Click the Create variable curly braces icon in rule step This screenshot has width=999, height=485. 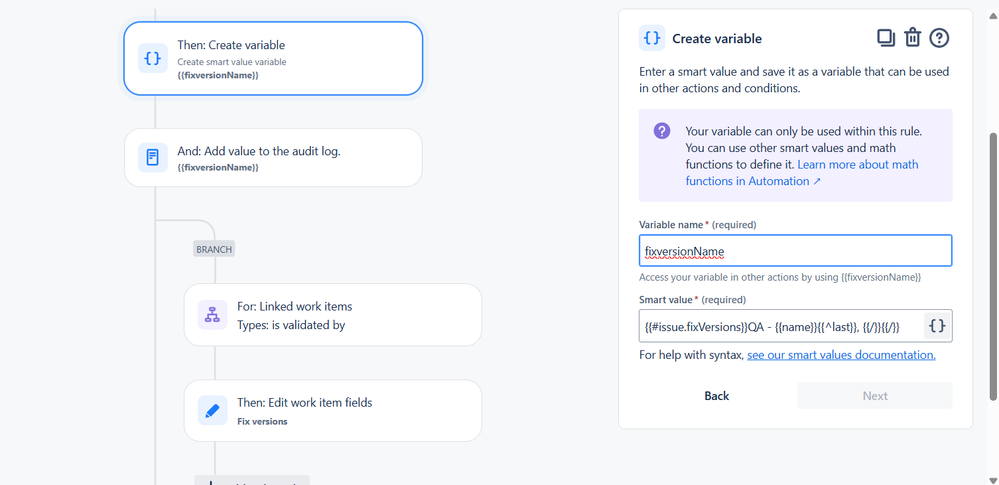pyautogui.click(x=153, y=59)
